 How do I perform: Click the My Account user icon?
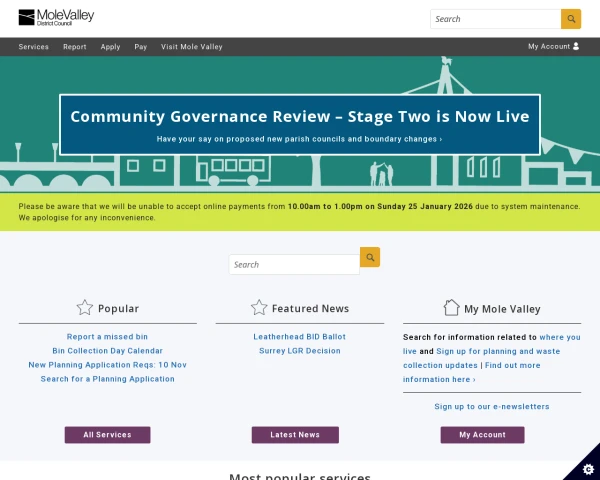tap(576, 46)
